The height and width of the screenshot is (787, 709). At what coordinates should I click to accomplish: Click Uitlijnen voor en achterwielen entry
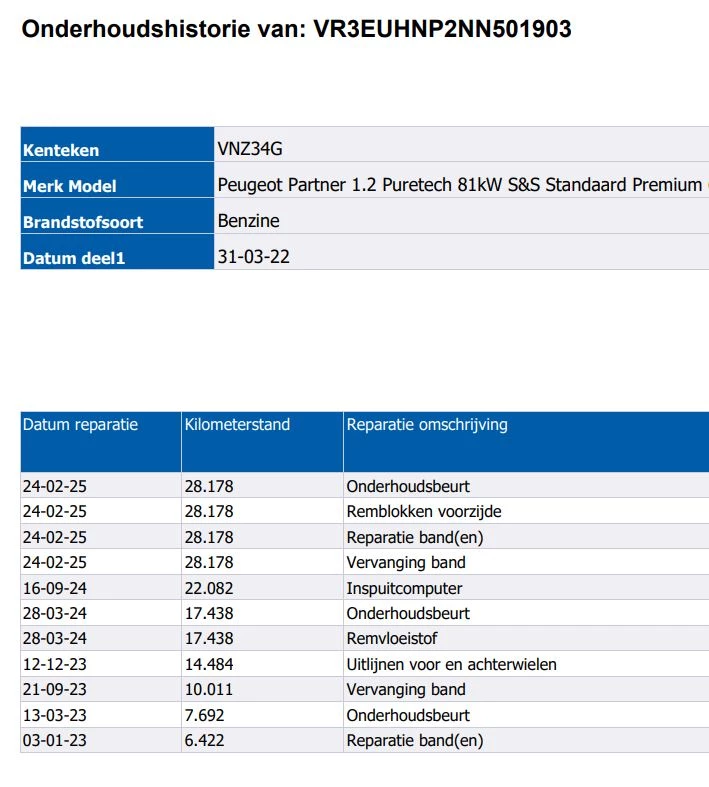pyautogui.click(x=452, y=664)
